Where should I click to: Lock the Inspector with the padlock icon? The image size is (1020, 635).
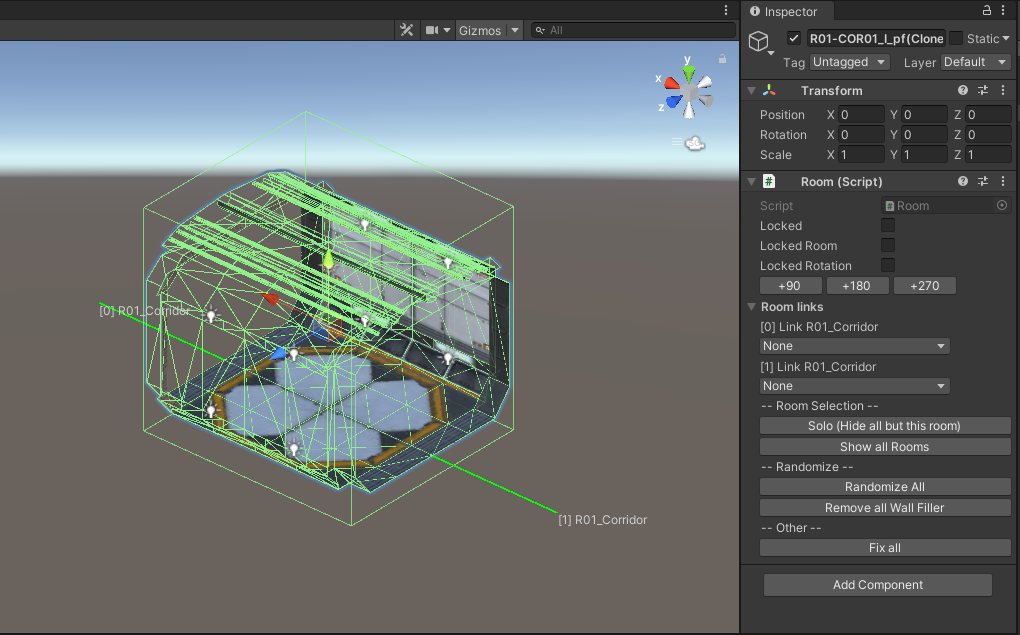987,11
